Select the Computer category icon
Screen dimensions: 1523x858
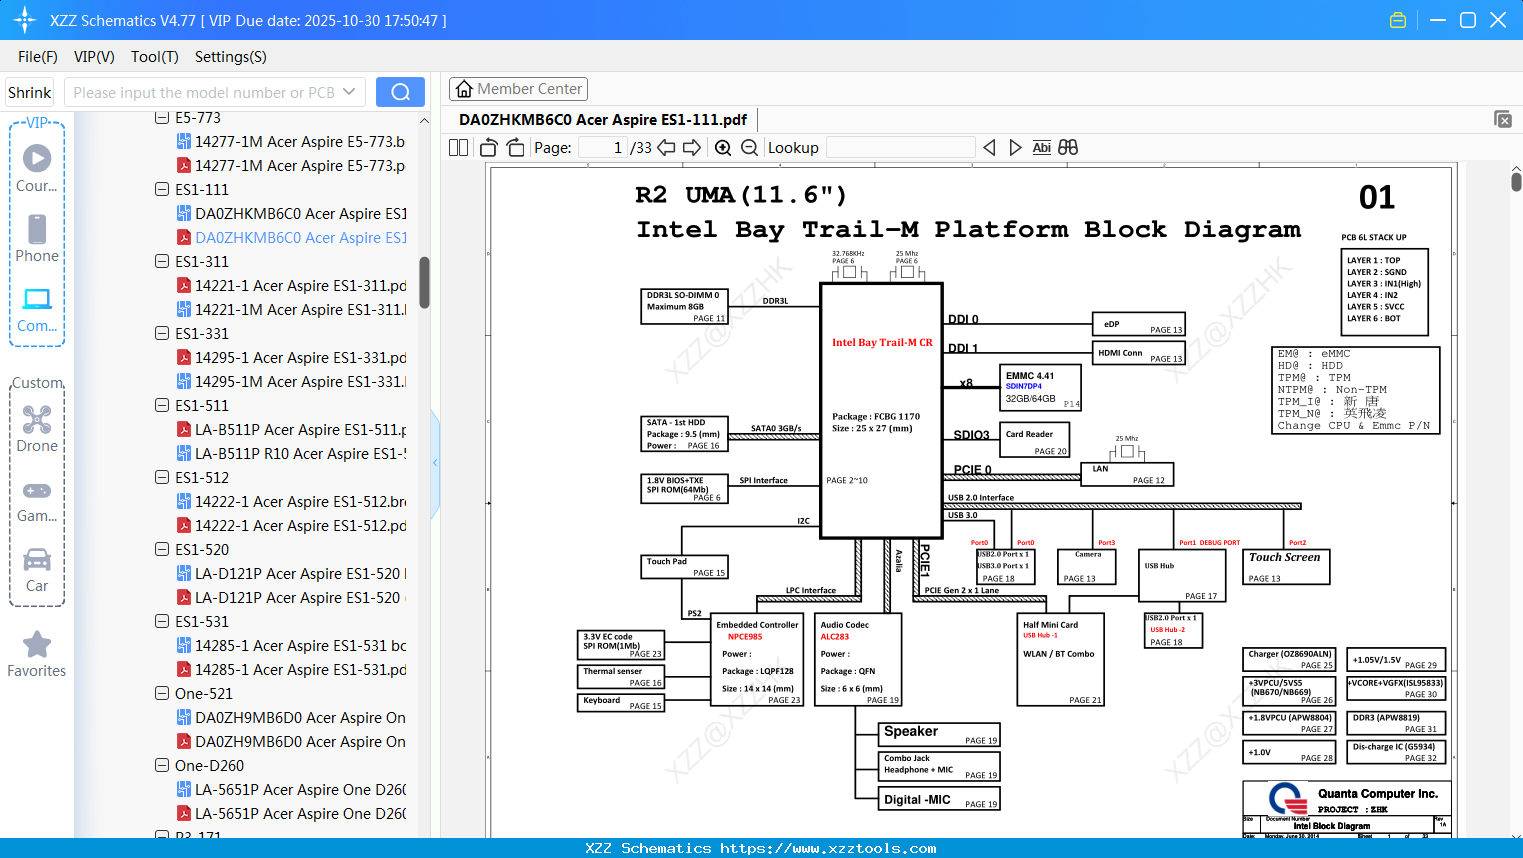(x=37, y=309)
